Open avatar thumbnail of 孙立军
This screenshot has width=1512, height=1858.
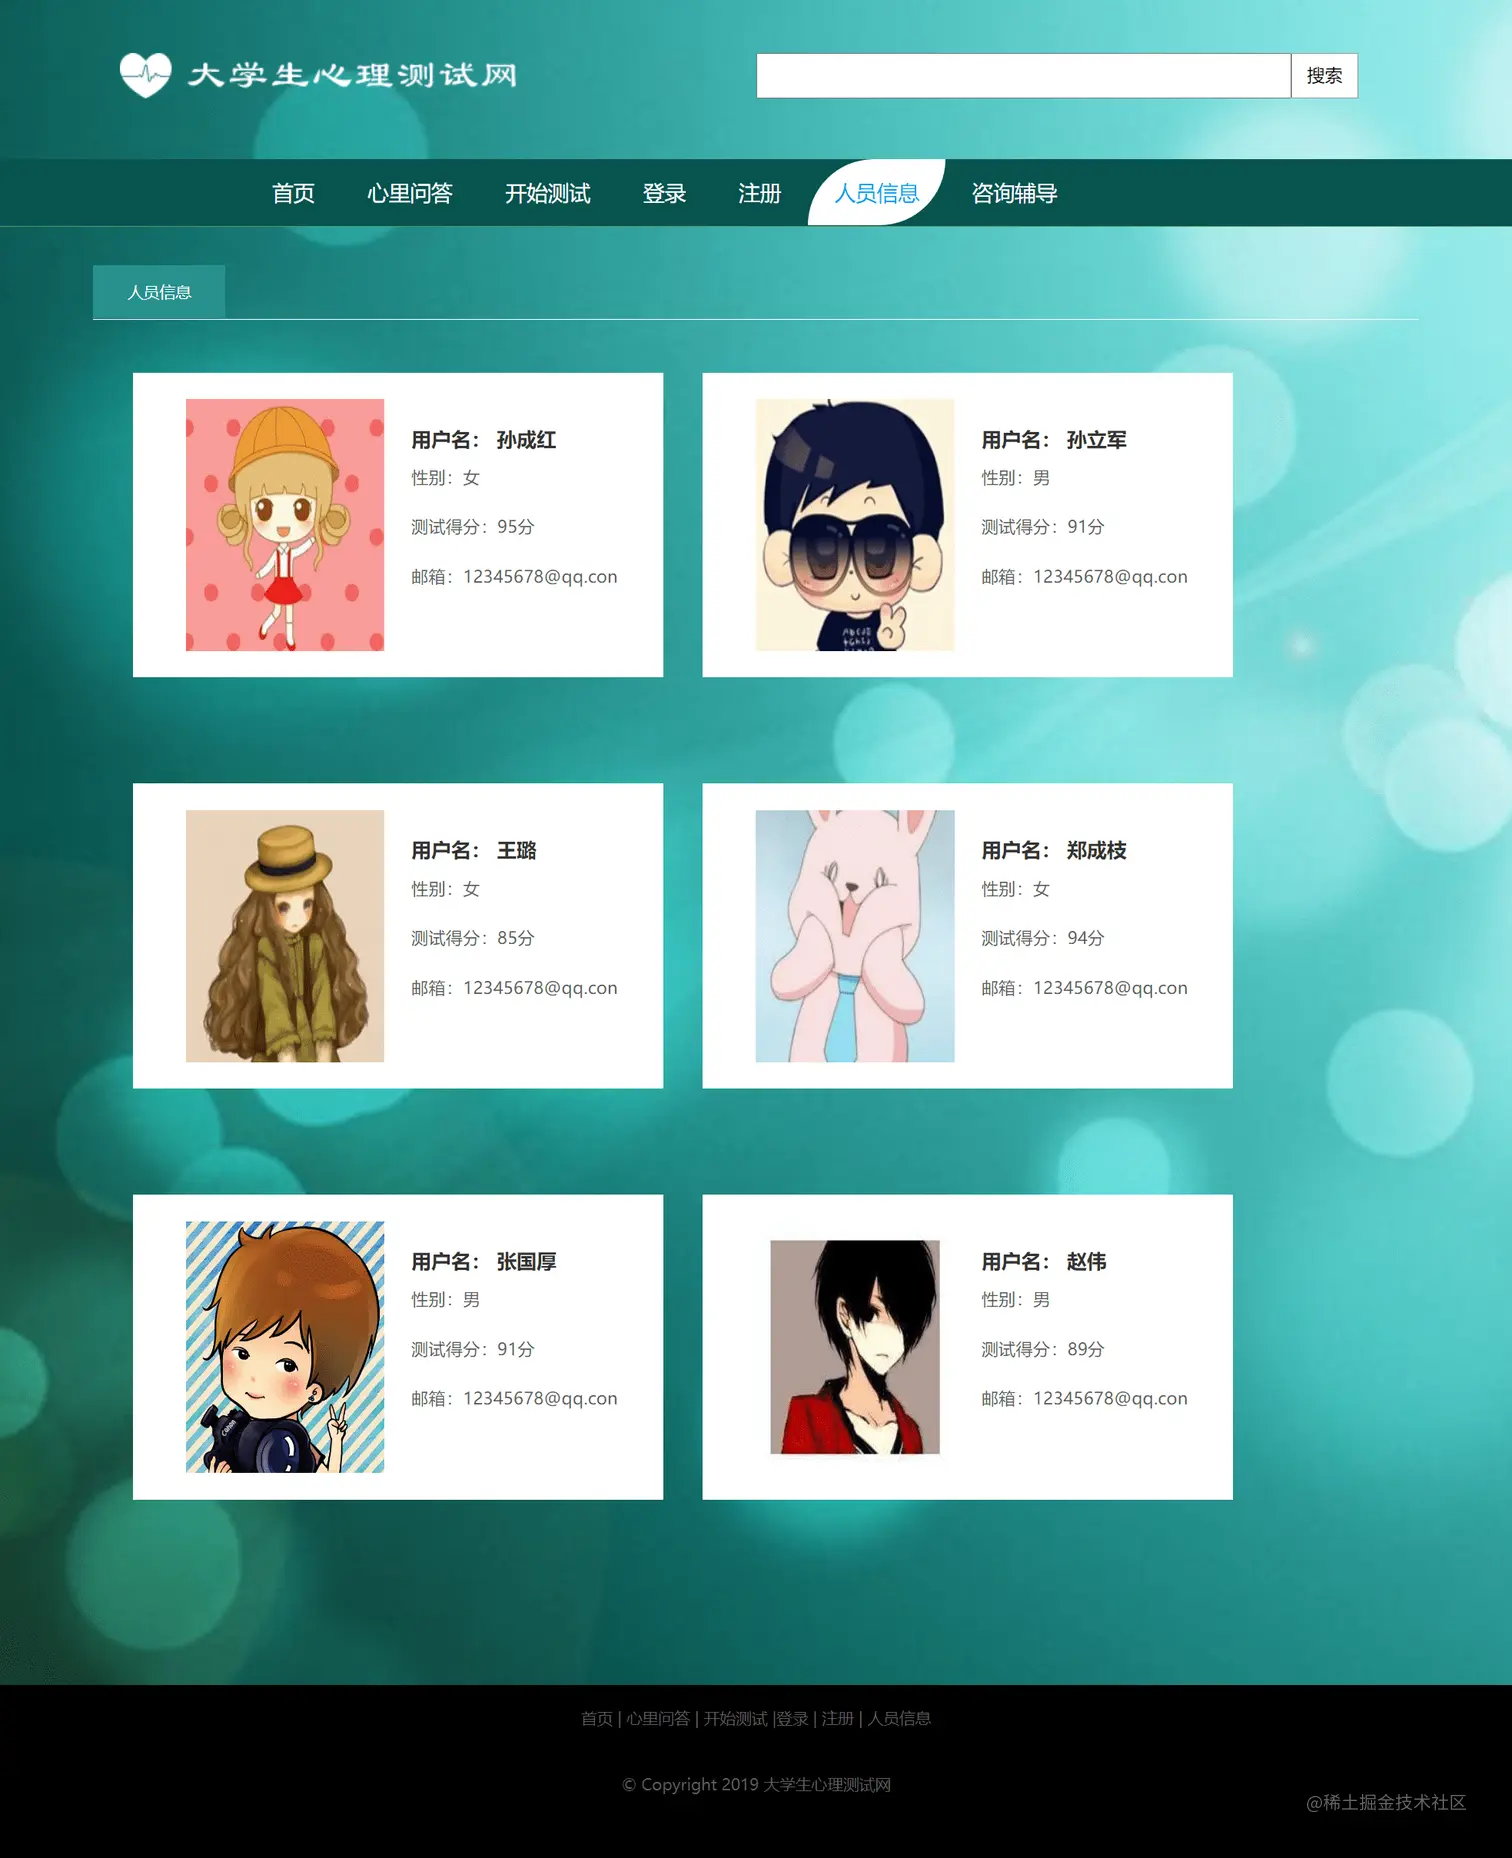pos(855,525)
